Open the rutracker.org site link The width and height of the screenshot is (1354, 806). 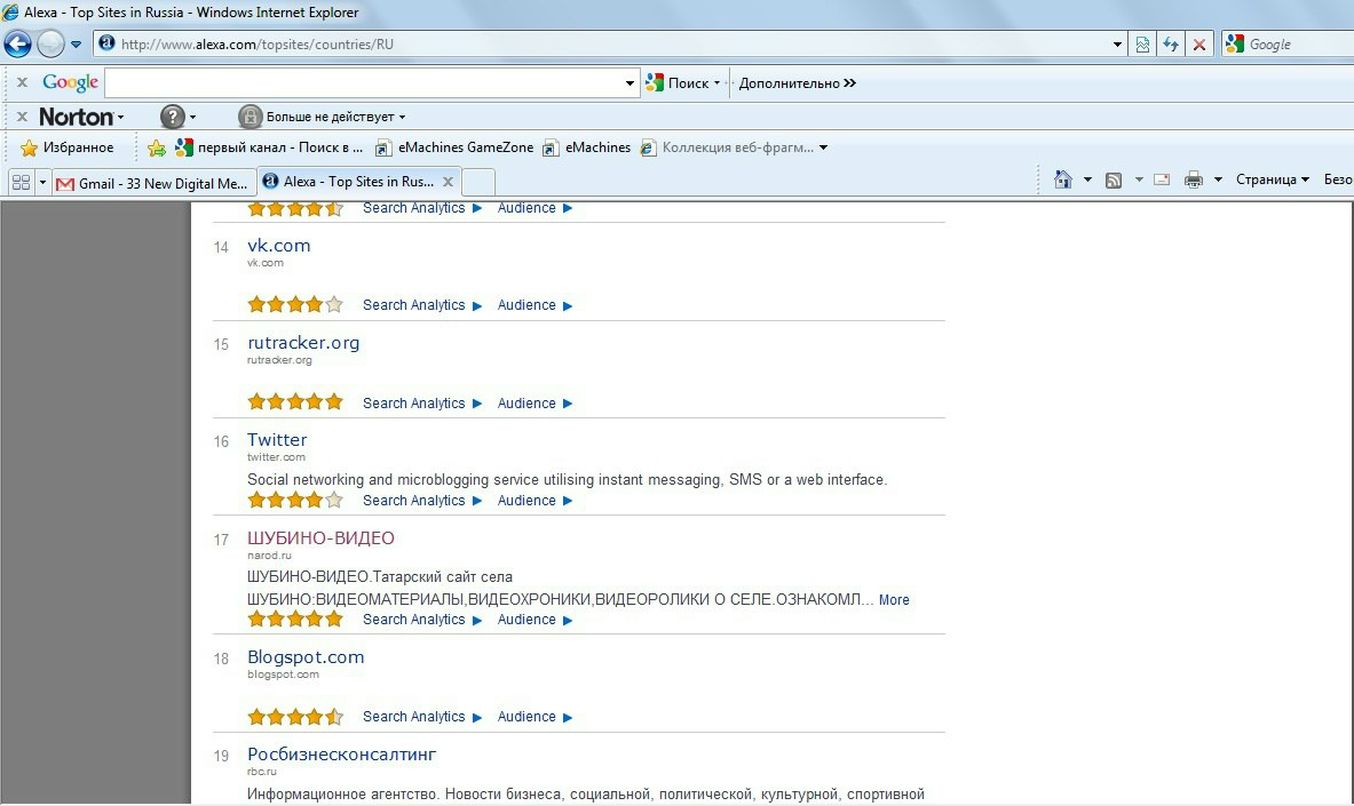303,342
